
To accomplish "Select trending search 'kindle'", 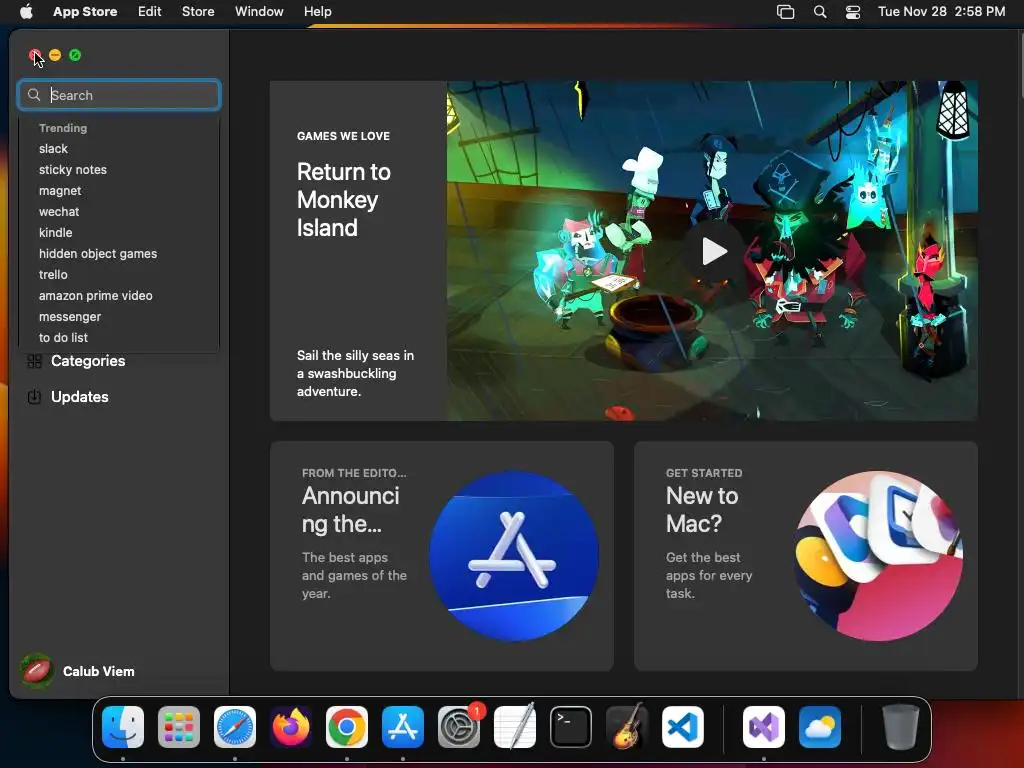I will click(56, 232).
